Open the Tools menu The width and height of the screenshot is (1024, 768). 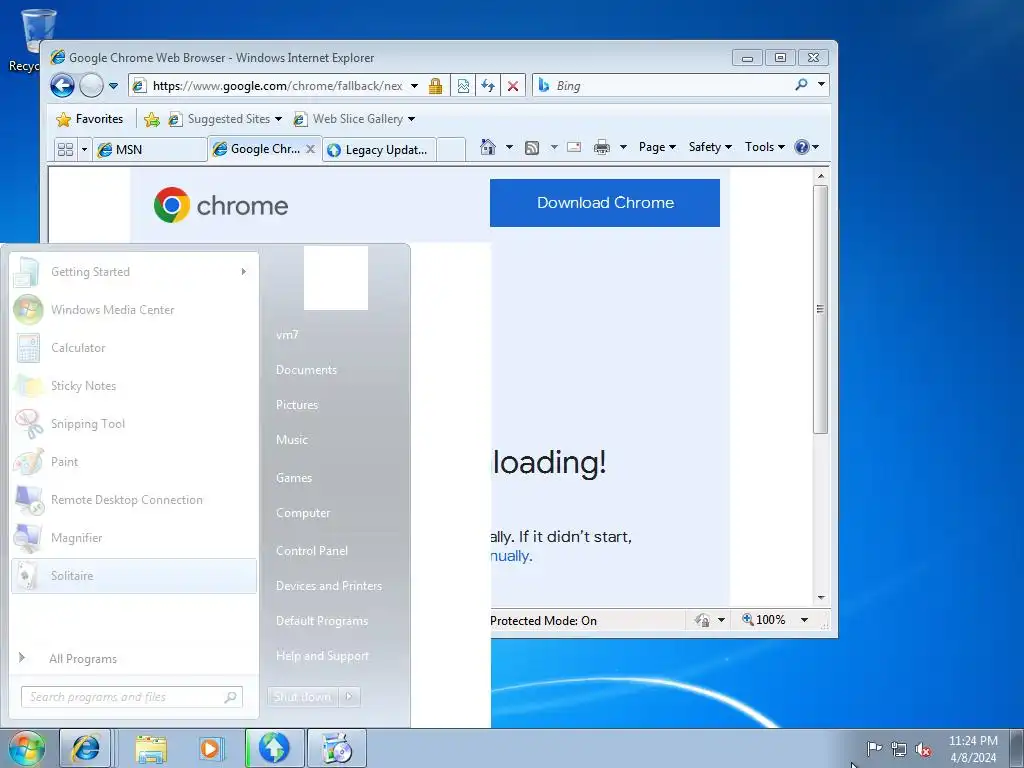(x=765, y=147)
